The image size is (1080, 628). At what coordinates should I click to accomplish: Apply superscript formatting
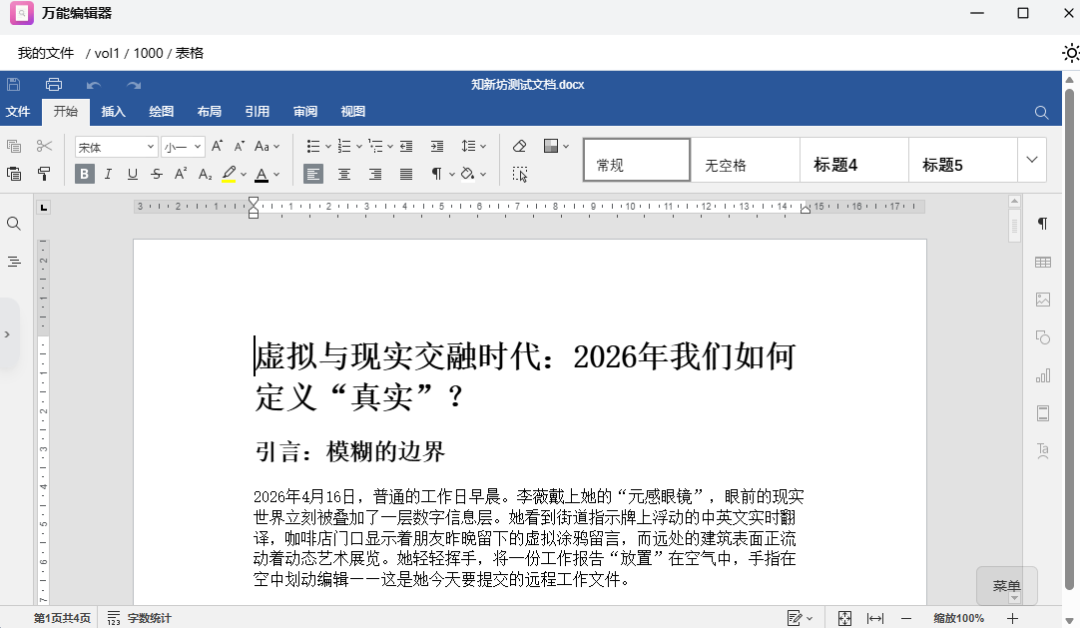(180, 174)
